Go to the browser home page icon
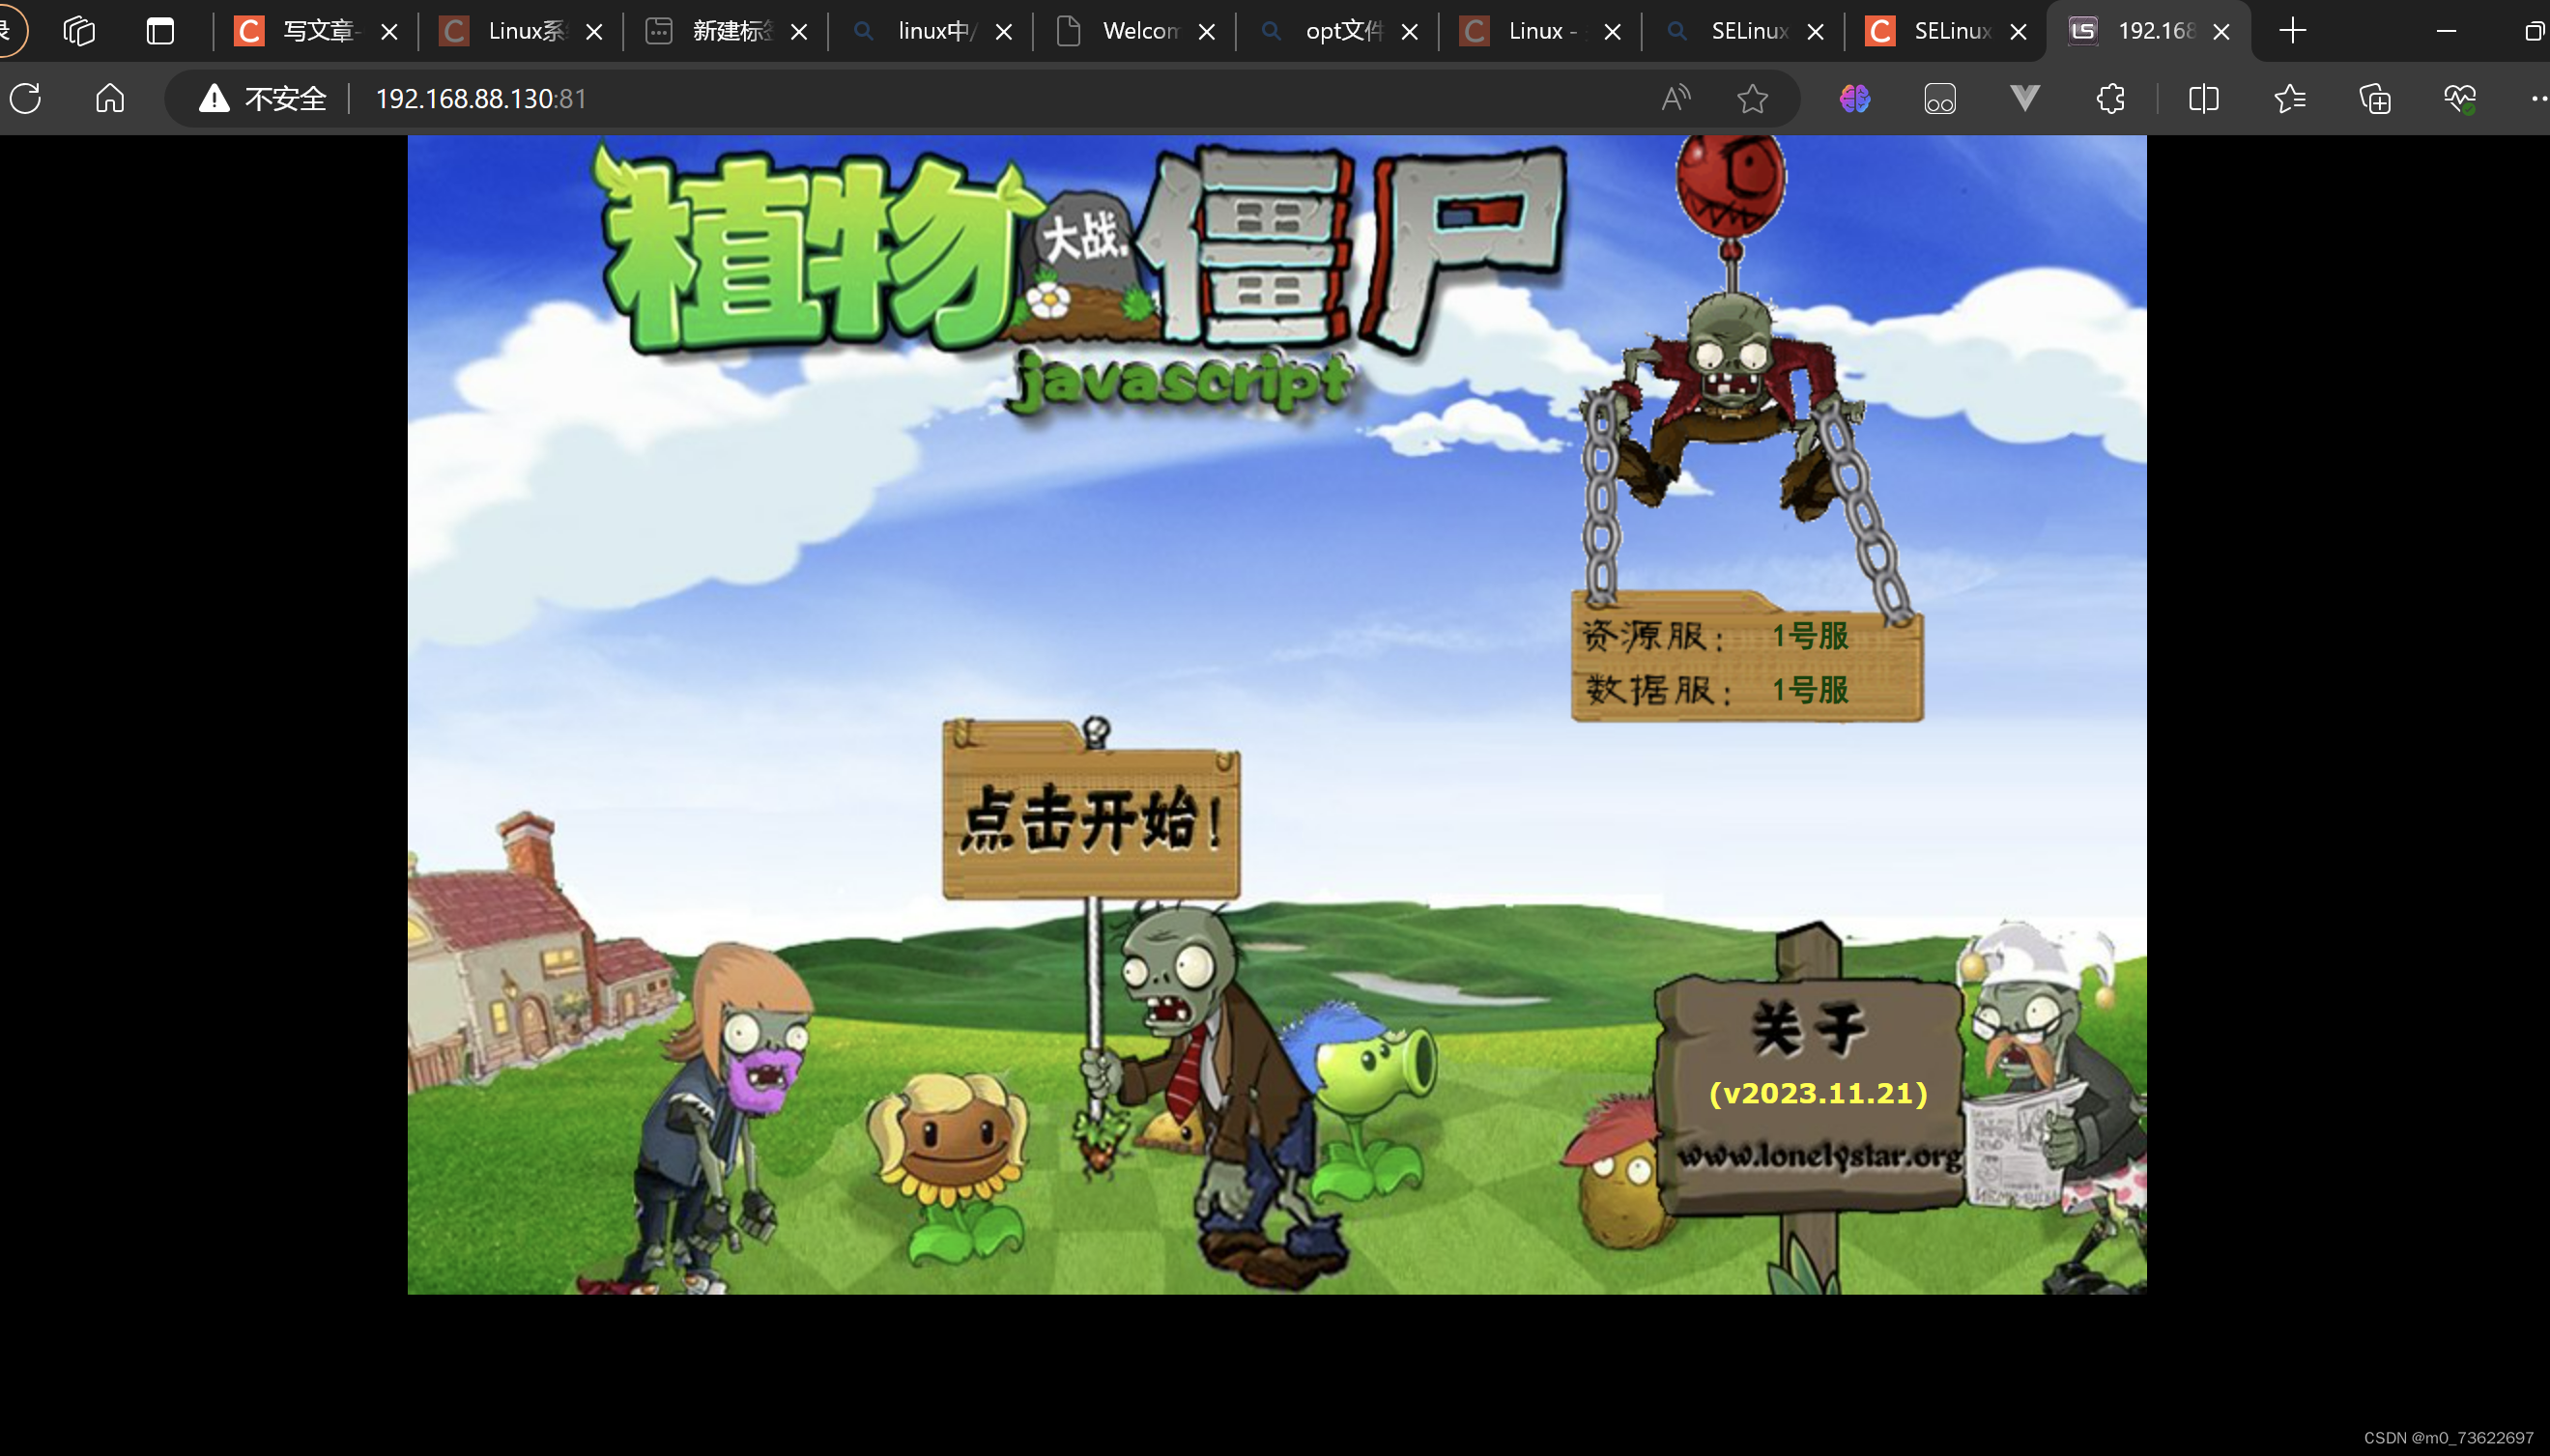The width and height of the screenshot is (2550, 1456). 110,98
